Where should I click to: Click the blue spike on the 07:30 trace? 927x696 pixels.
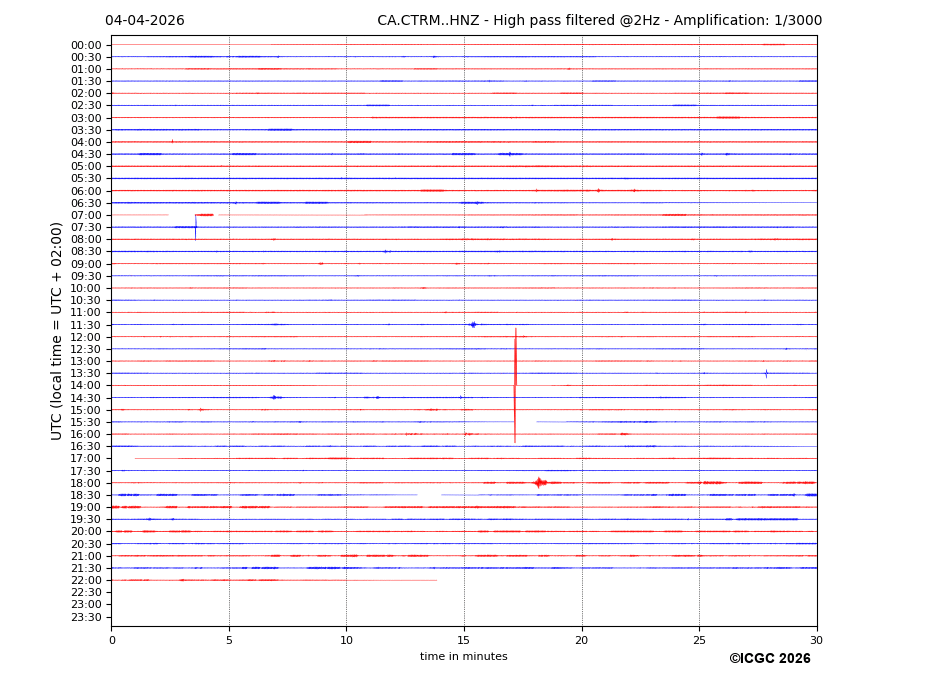[195, 227]
